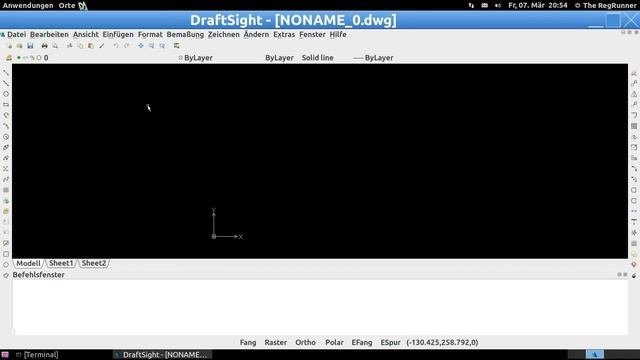This screenshot has width=640, height=360.
Task: Open the Solid line dropdown
Action: (x=318, y=58)
